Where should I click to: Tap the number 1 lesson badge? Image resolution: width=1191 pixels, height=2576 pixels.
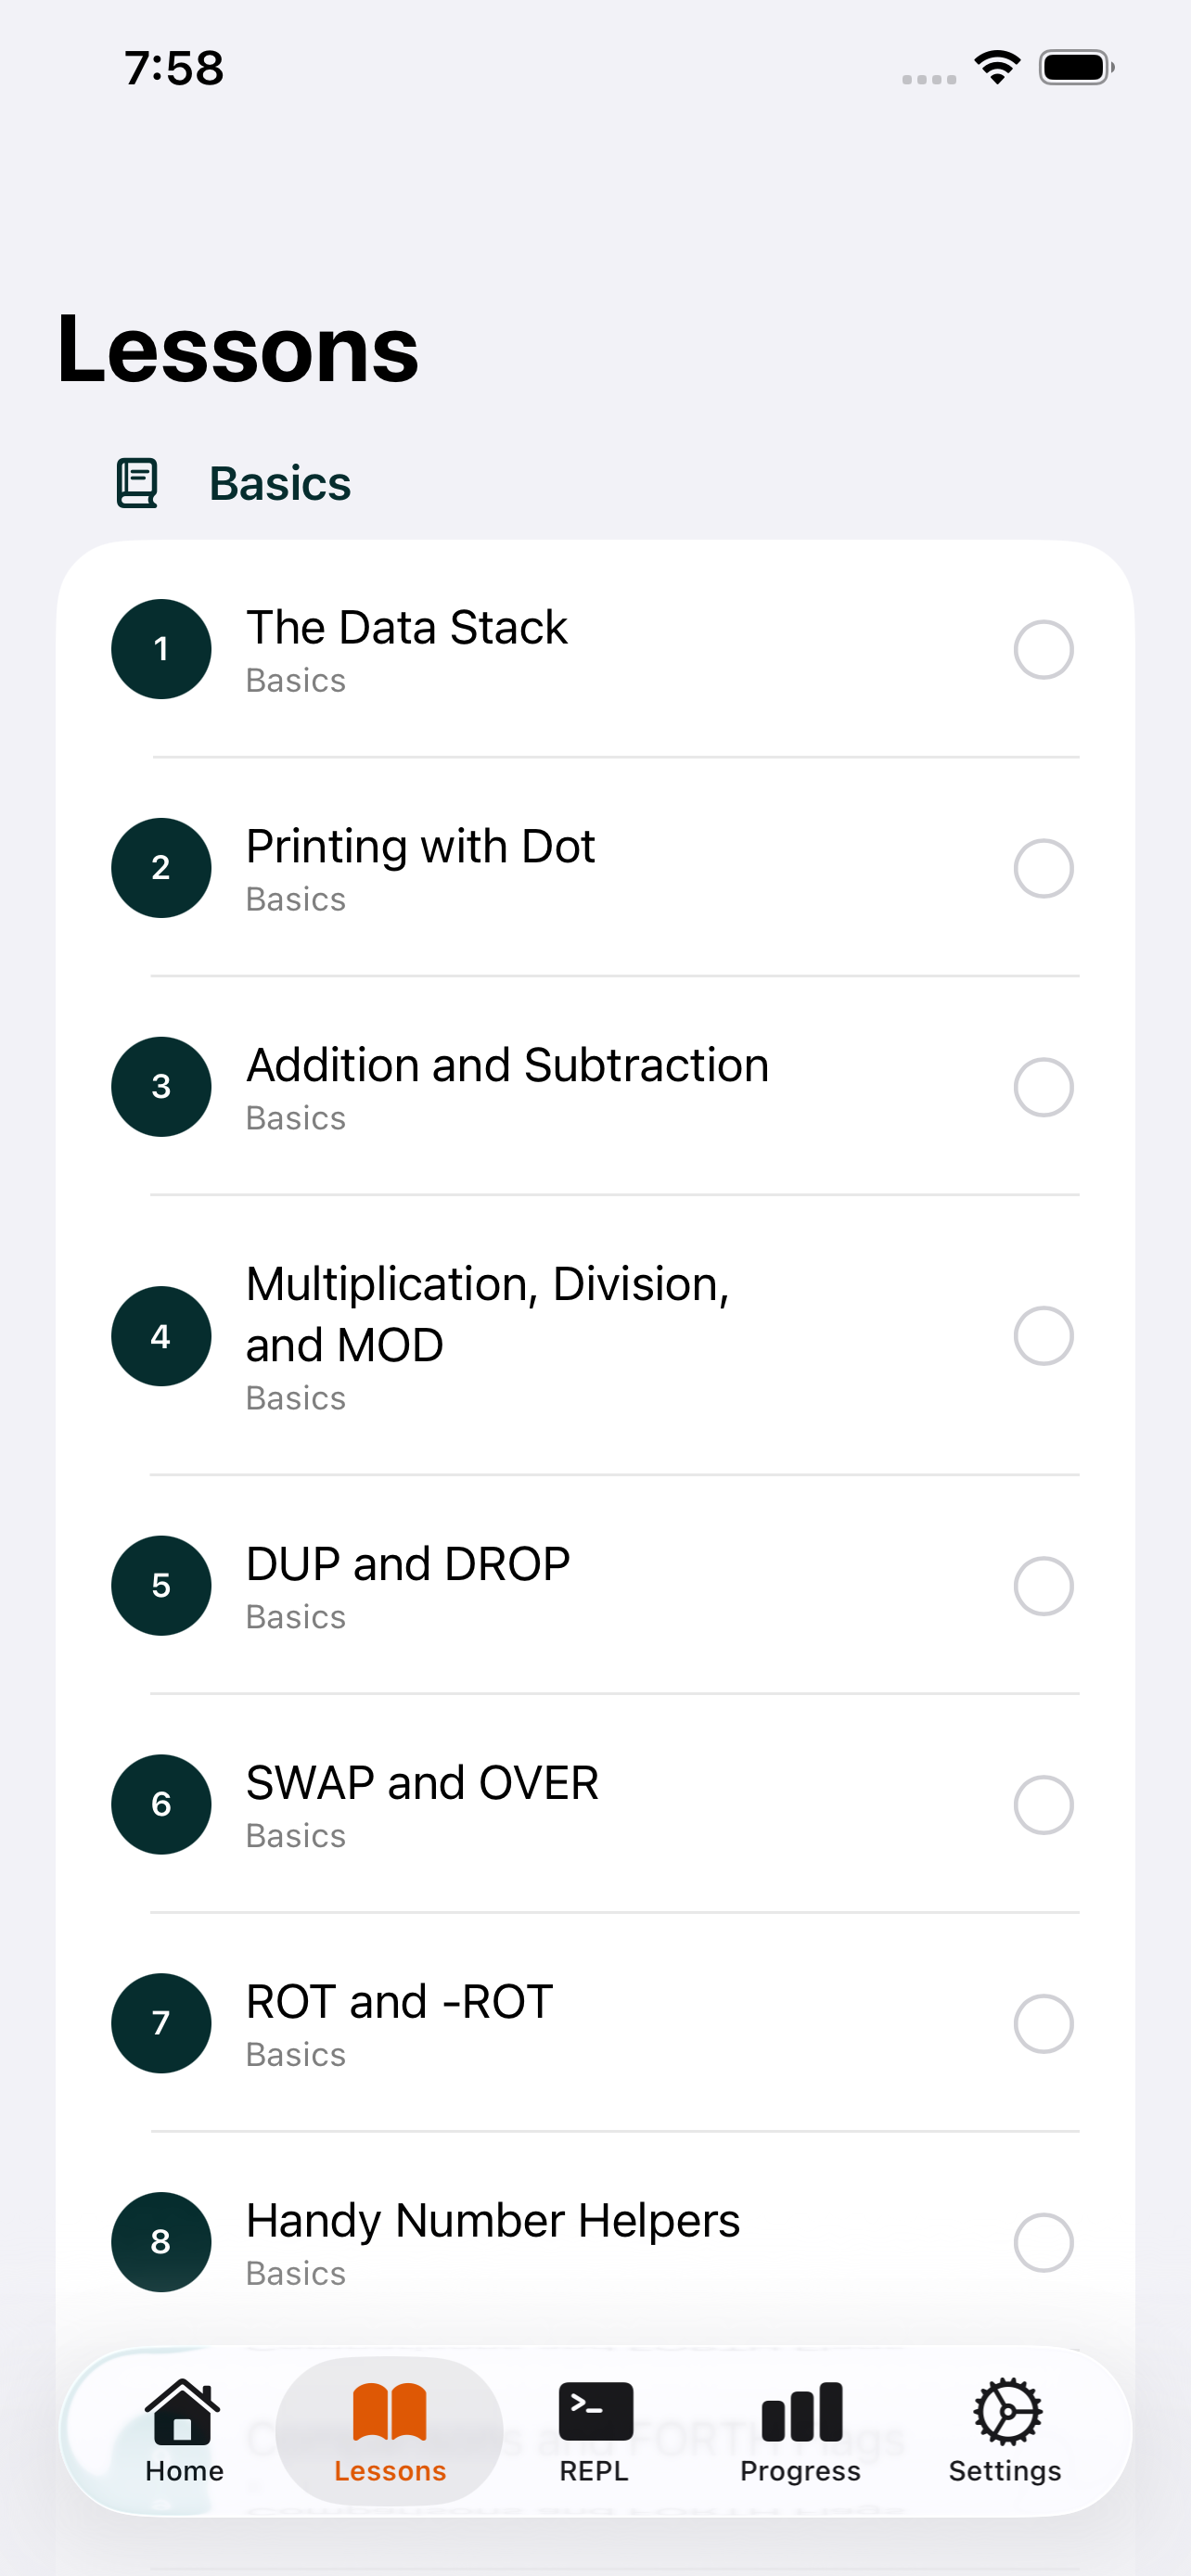pyautogui.click(x=161, y=649)
